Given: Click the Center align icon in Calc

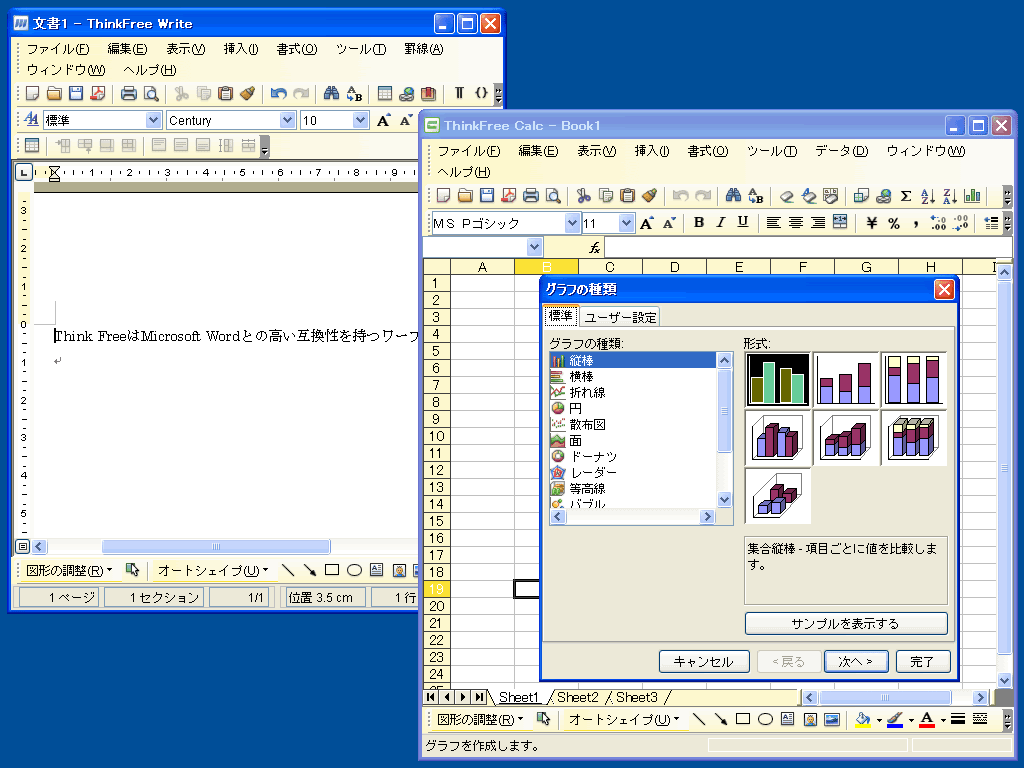Looking at the screenshot, I should coord(795,223).
